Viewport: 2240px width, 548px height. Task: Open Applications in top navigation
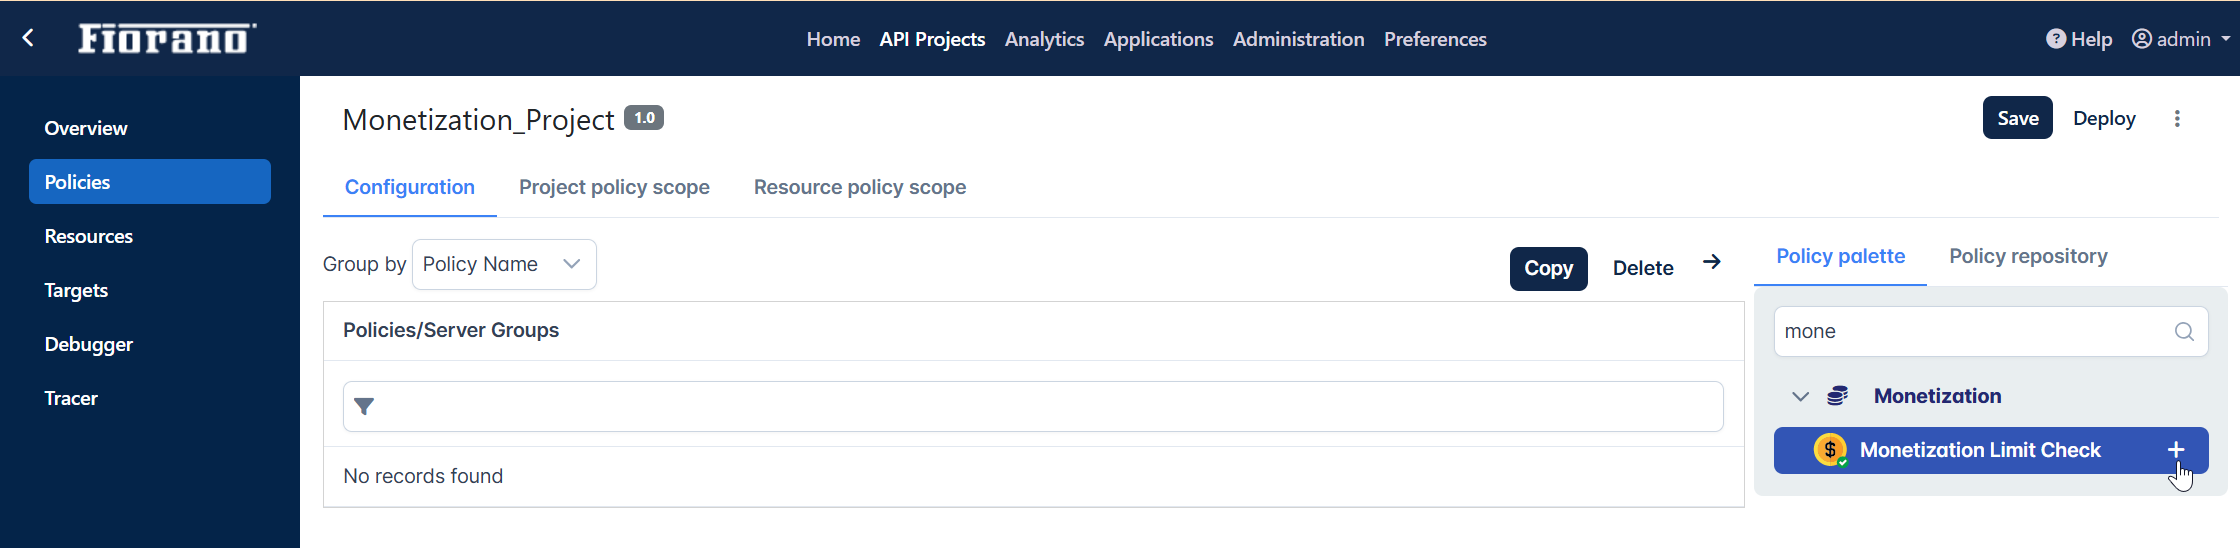coord(1158,39)
